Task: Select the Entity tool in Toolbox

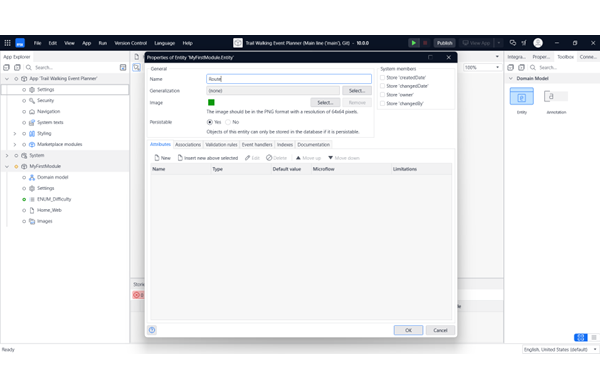Action: pos(522,96)
